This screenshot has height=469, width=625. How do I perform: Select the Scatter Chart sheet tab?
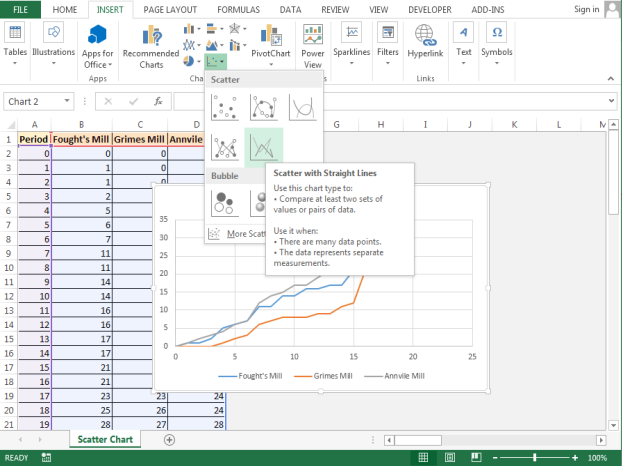pos(105,439)
